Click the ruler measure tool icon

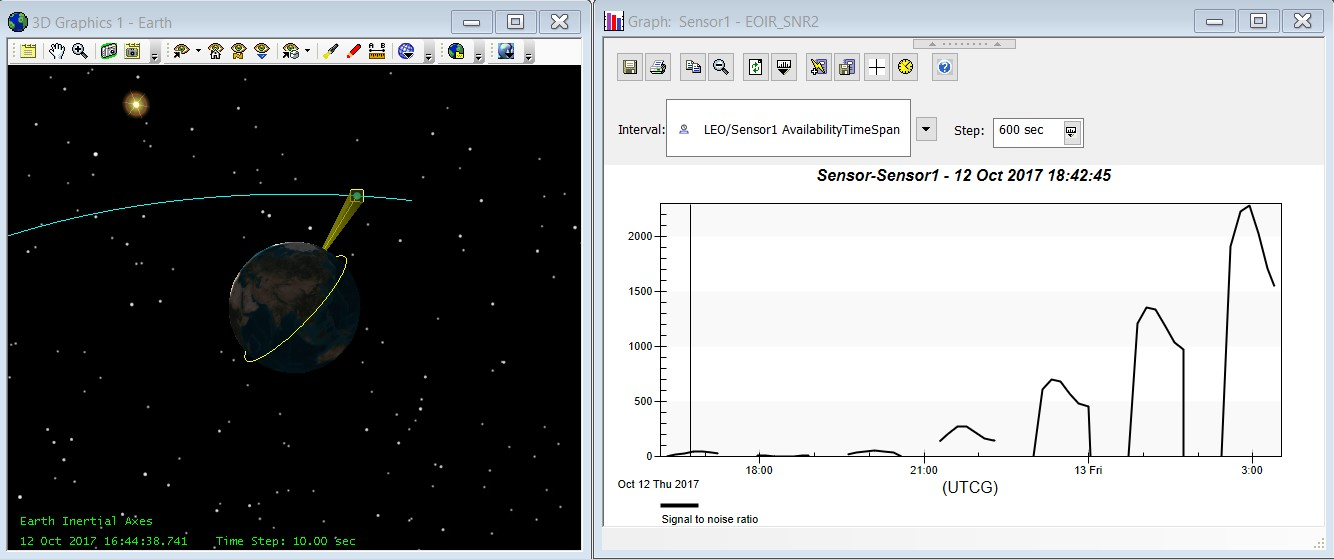(x=377, y=51)
